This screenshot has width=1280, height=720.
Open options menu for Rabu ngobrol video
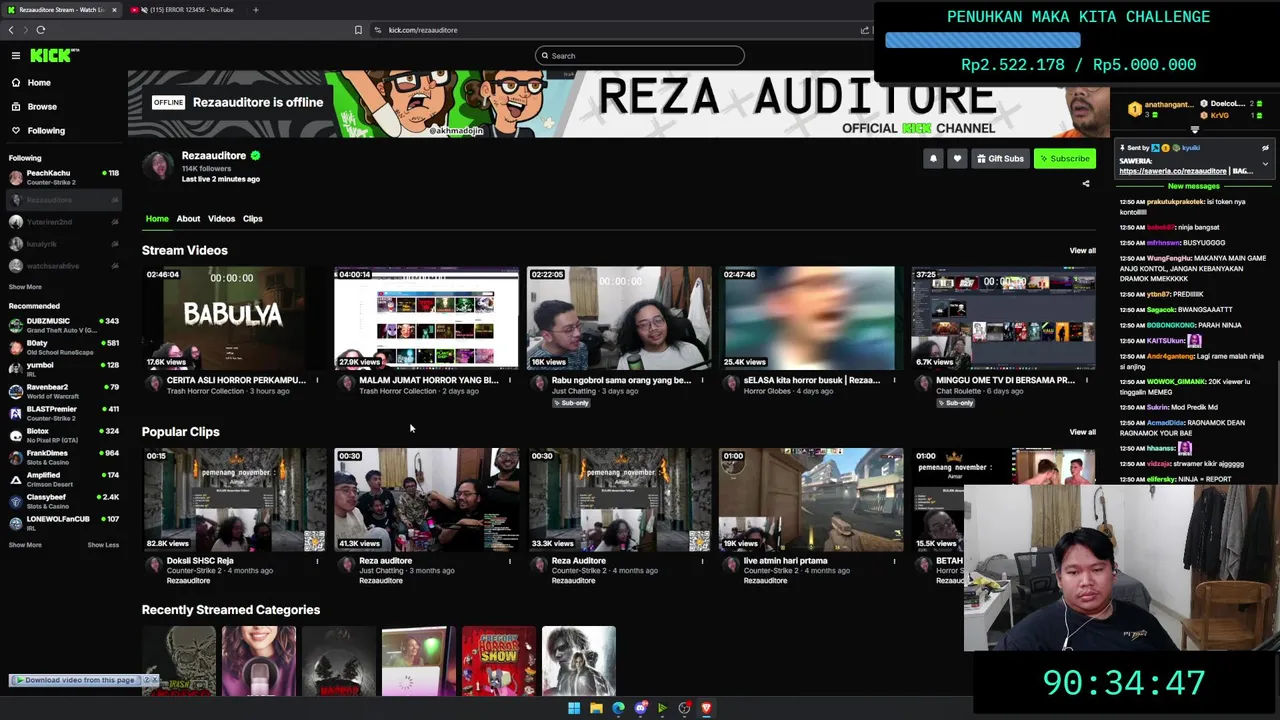click(702, 380)
